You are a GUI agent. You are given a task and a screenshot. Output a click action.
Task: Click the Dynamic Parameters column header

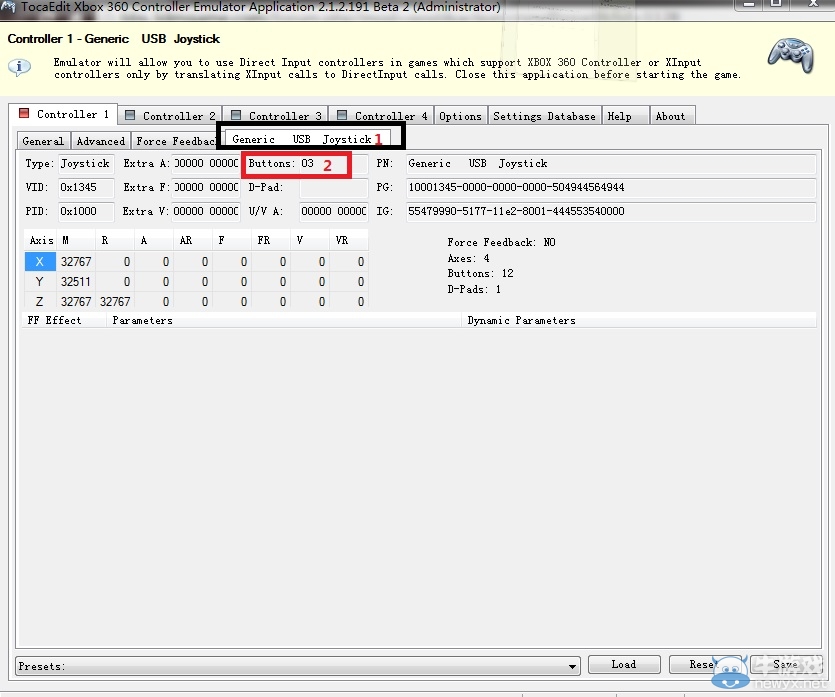click(x=639, y=320)
